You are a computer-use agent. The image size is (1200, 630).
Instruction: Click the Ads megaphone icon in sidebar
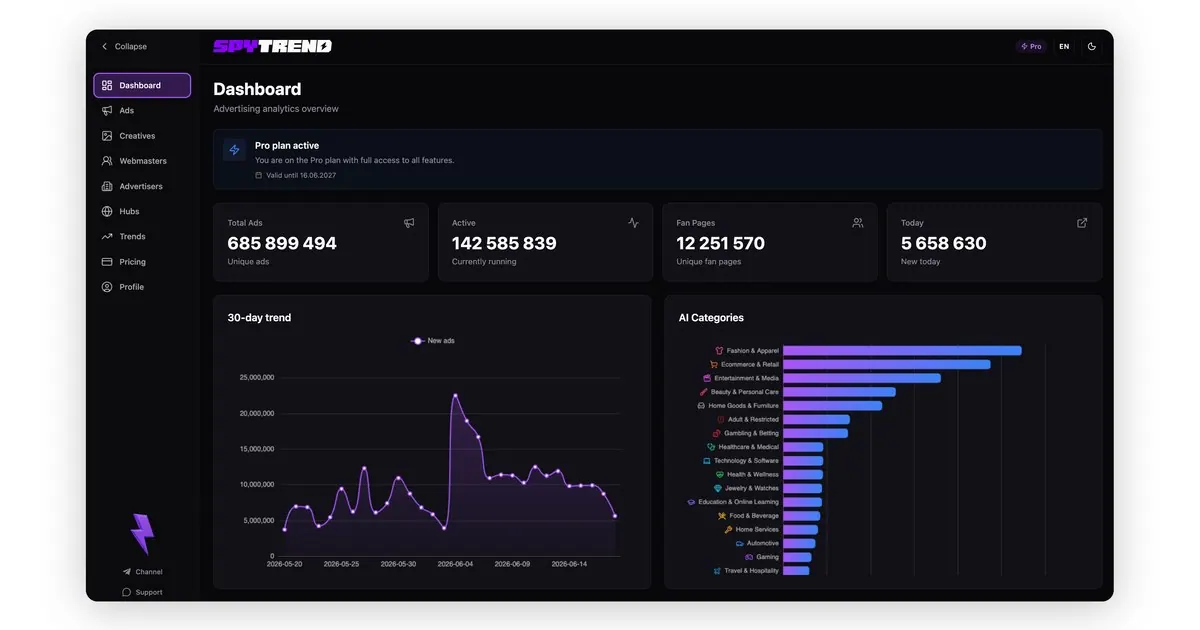(x=107, y=110)
